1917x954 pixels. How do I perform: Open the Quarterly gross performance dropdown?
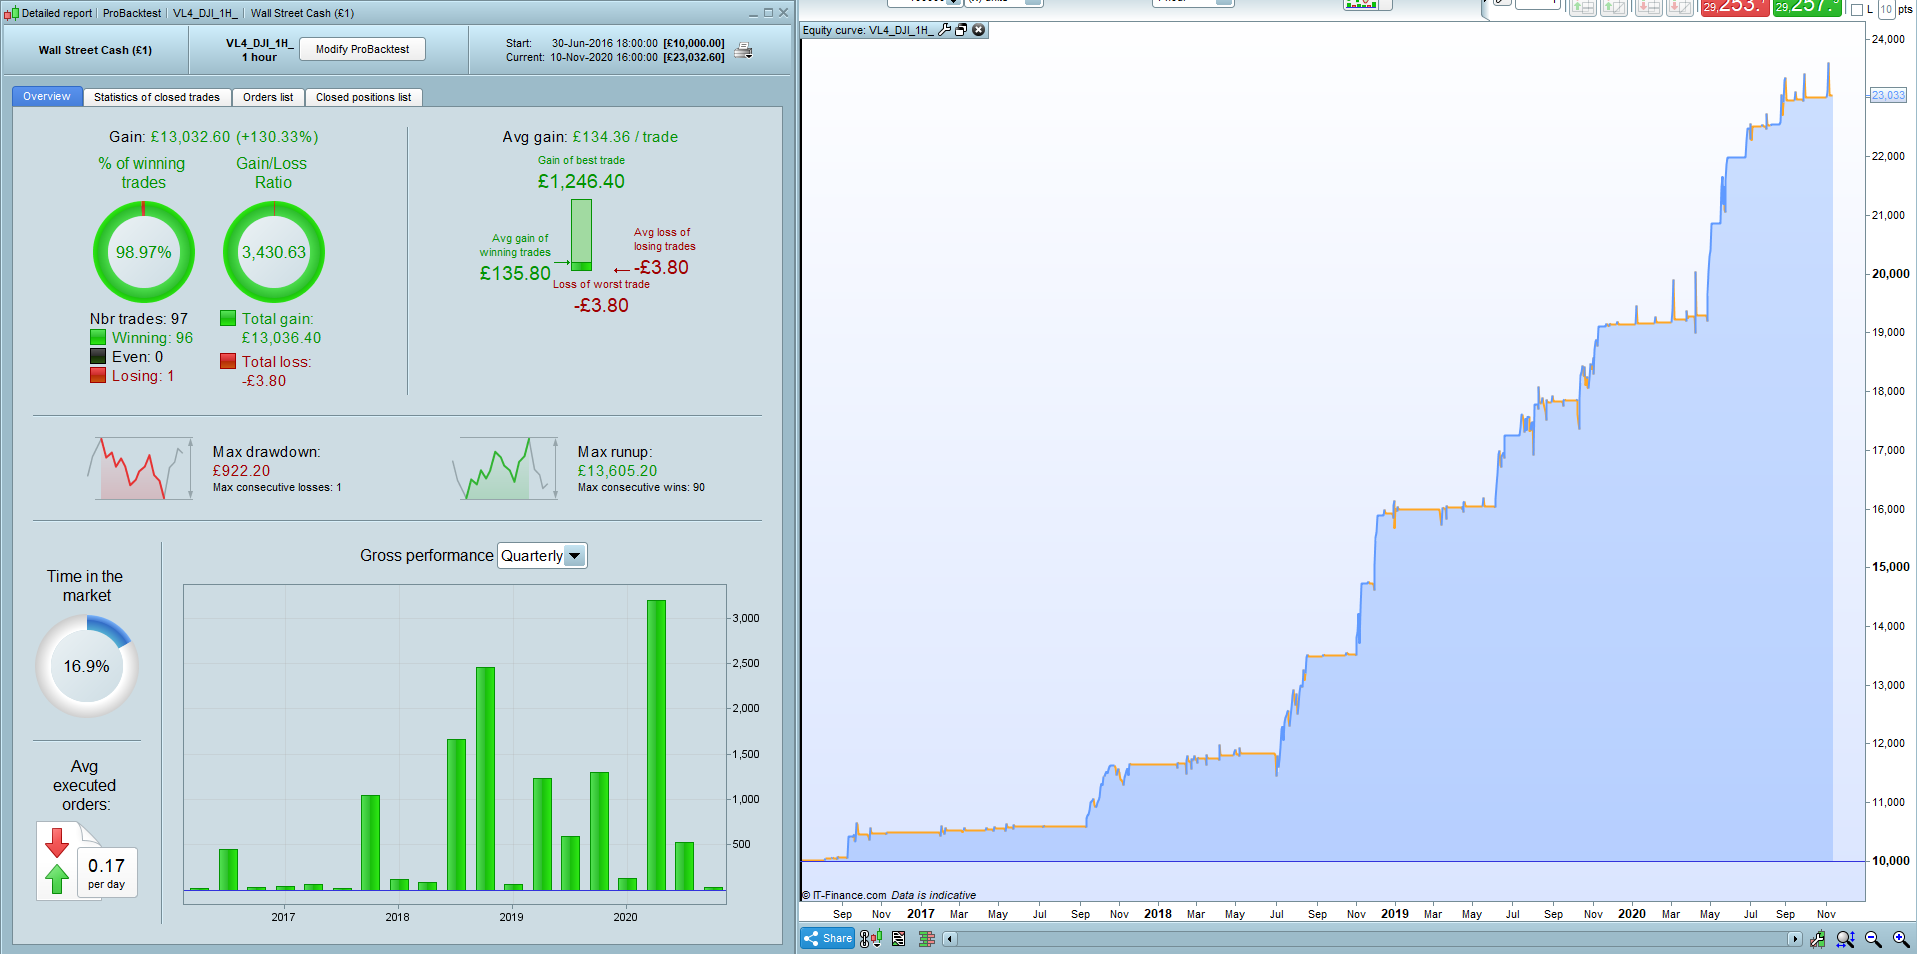point(542,556)
